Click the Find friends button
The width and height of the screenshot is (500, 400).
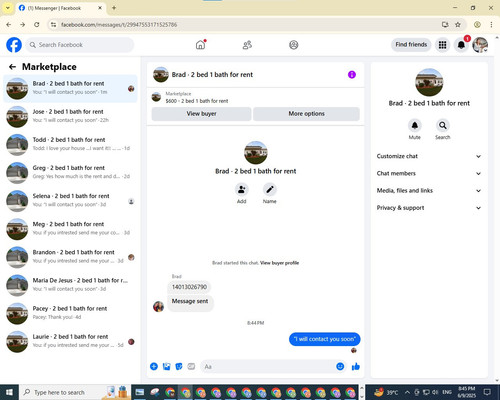411,45
